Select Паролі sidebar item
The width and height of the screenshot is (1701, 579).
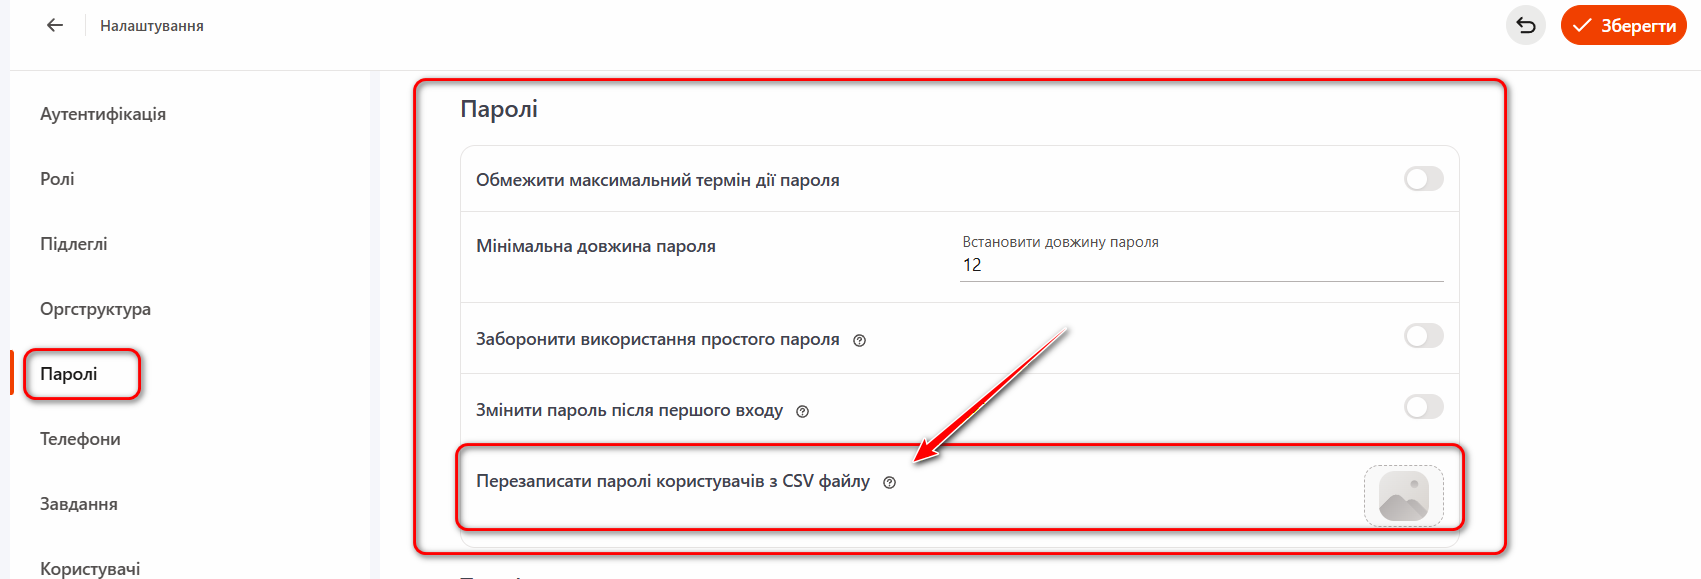(69, 374)
